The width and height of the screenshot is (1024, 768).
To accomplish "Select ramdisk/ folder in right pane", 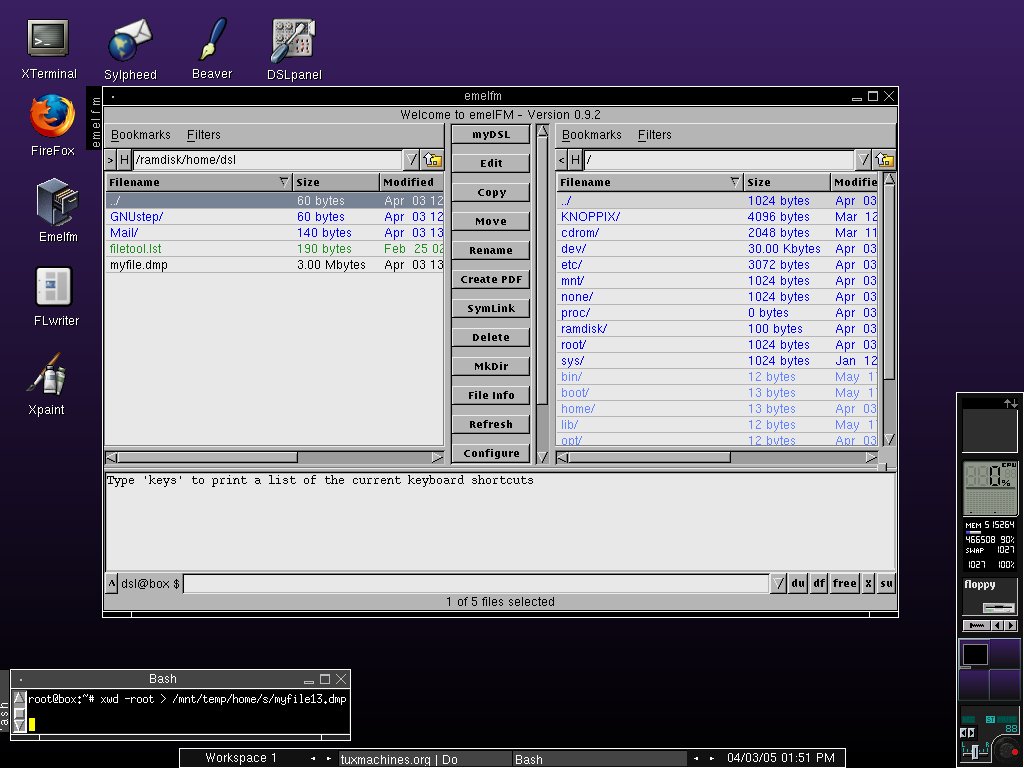I will pyautogui.click(x=717, y=328).
